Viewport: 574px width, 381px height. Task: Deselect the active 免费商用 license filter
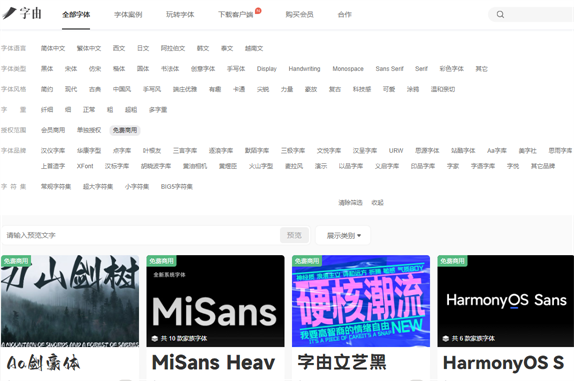(x=125, y=130)
